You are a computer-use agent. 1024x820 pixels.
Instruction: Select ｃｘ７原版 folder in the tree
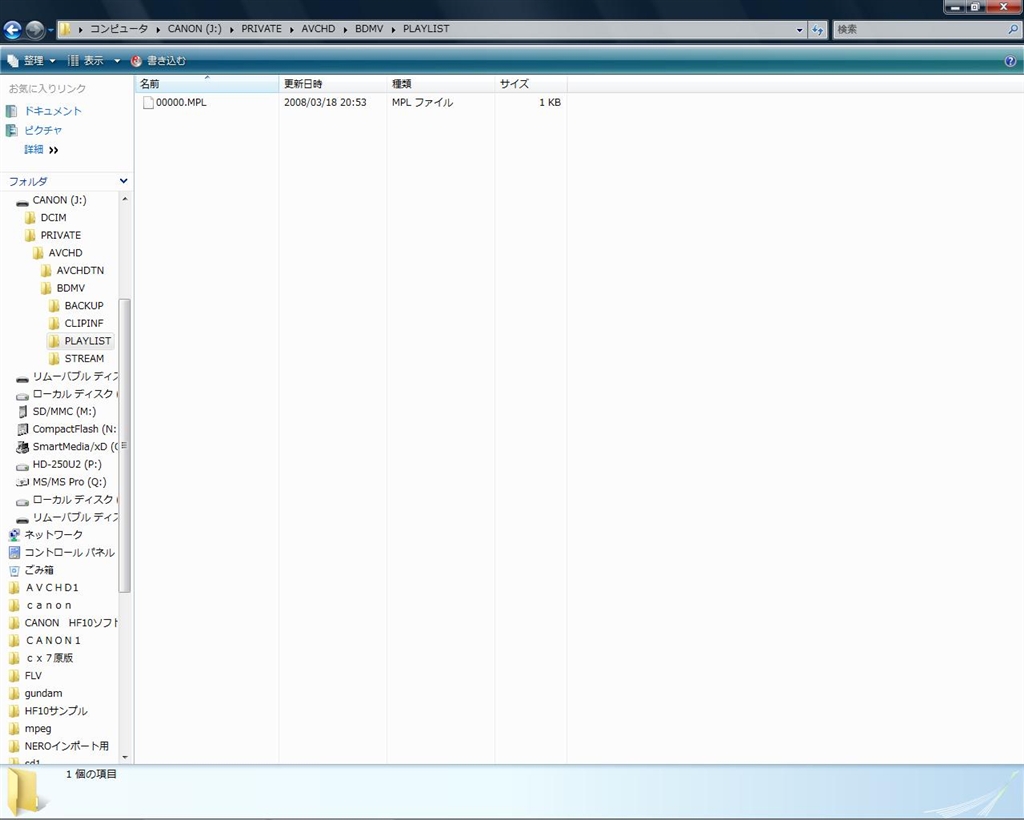pyautogui.click(x=49, y=658)
